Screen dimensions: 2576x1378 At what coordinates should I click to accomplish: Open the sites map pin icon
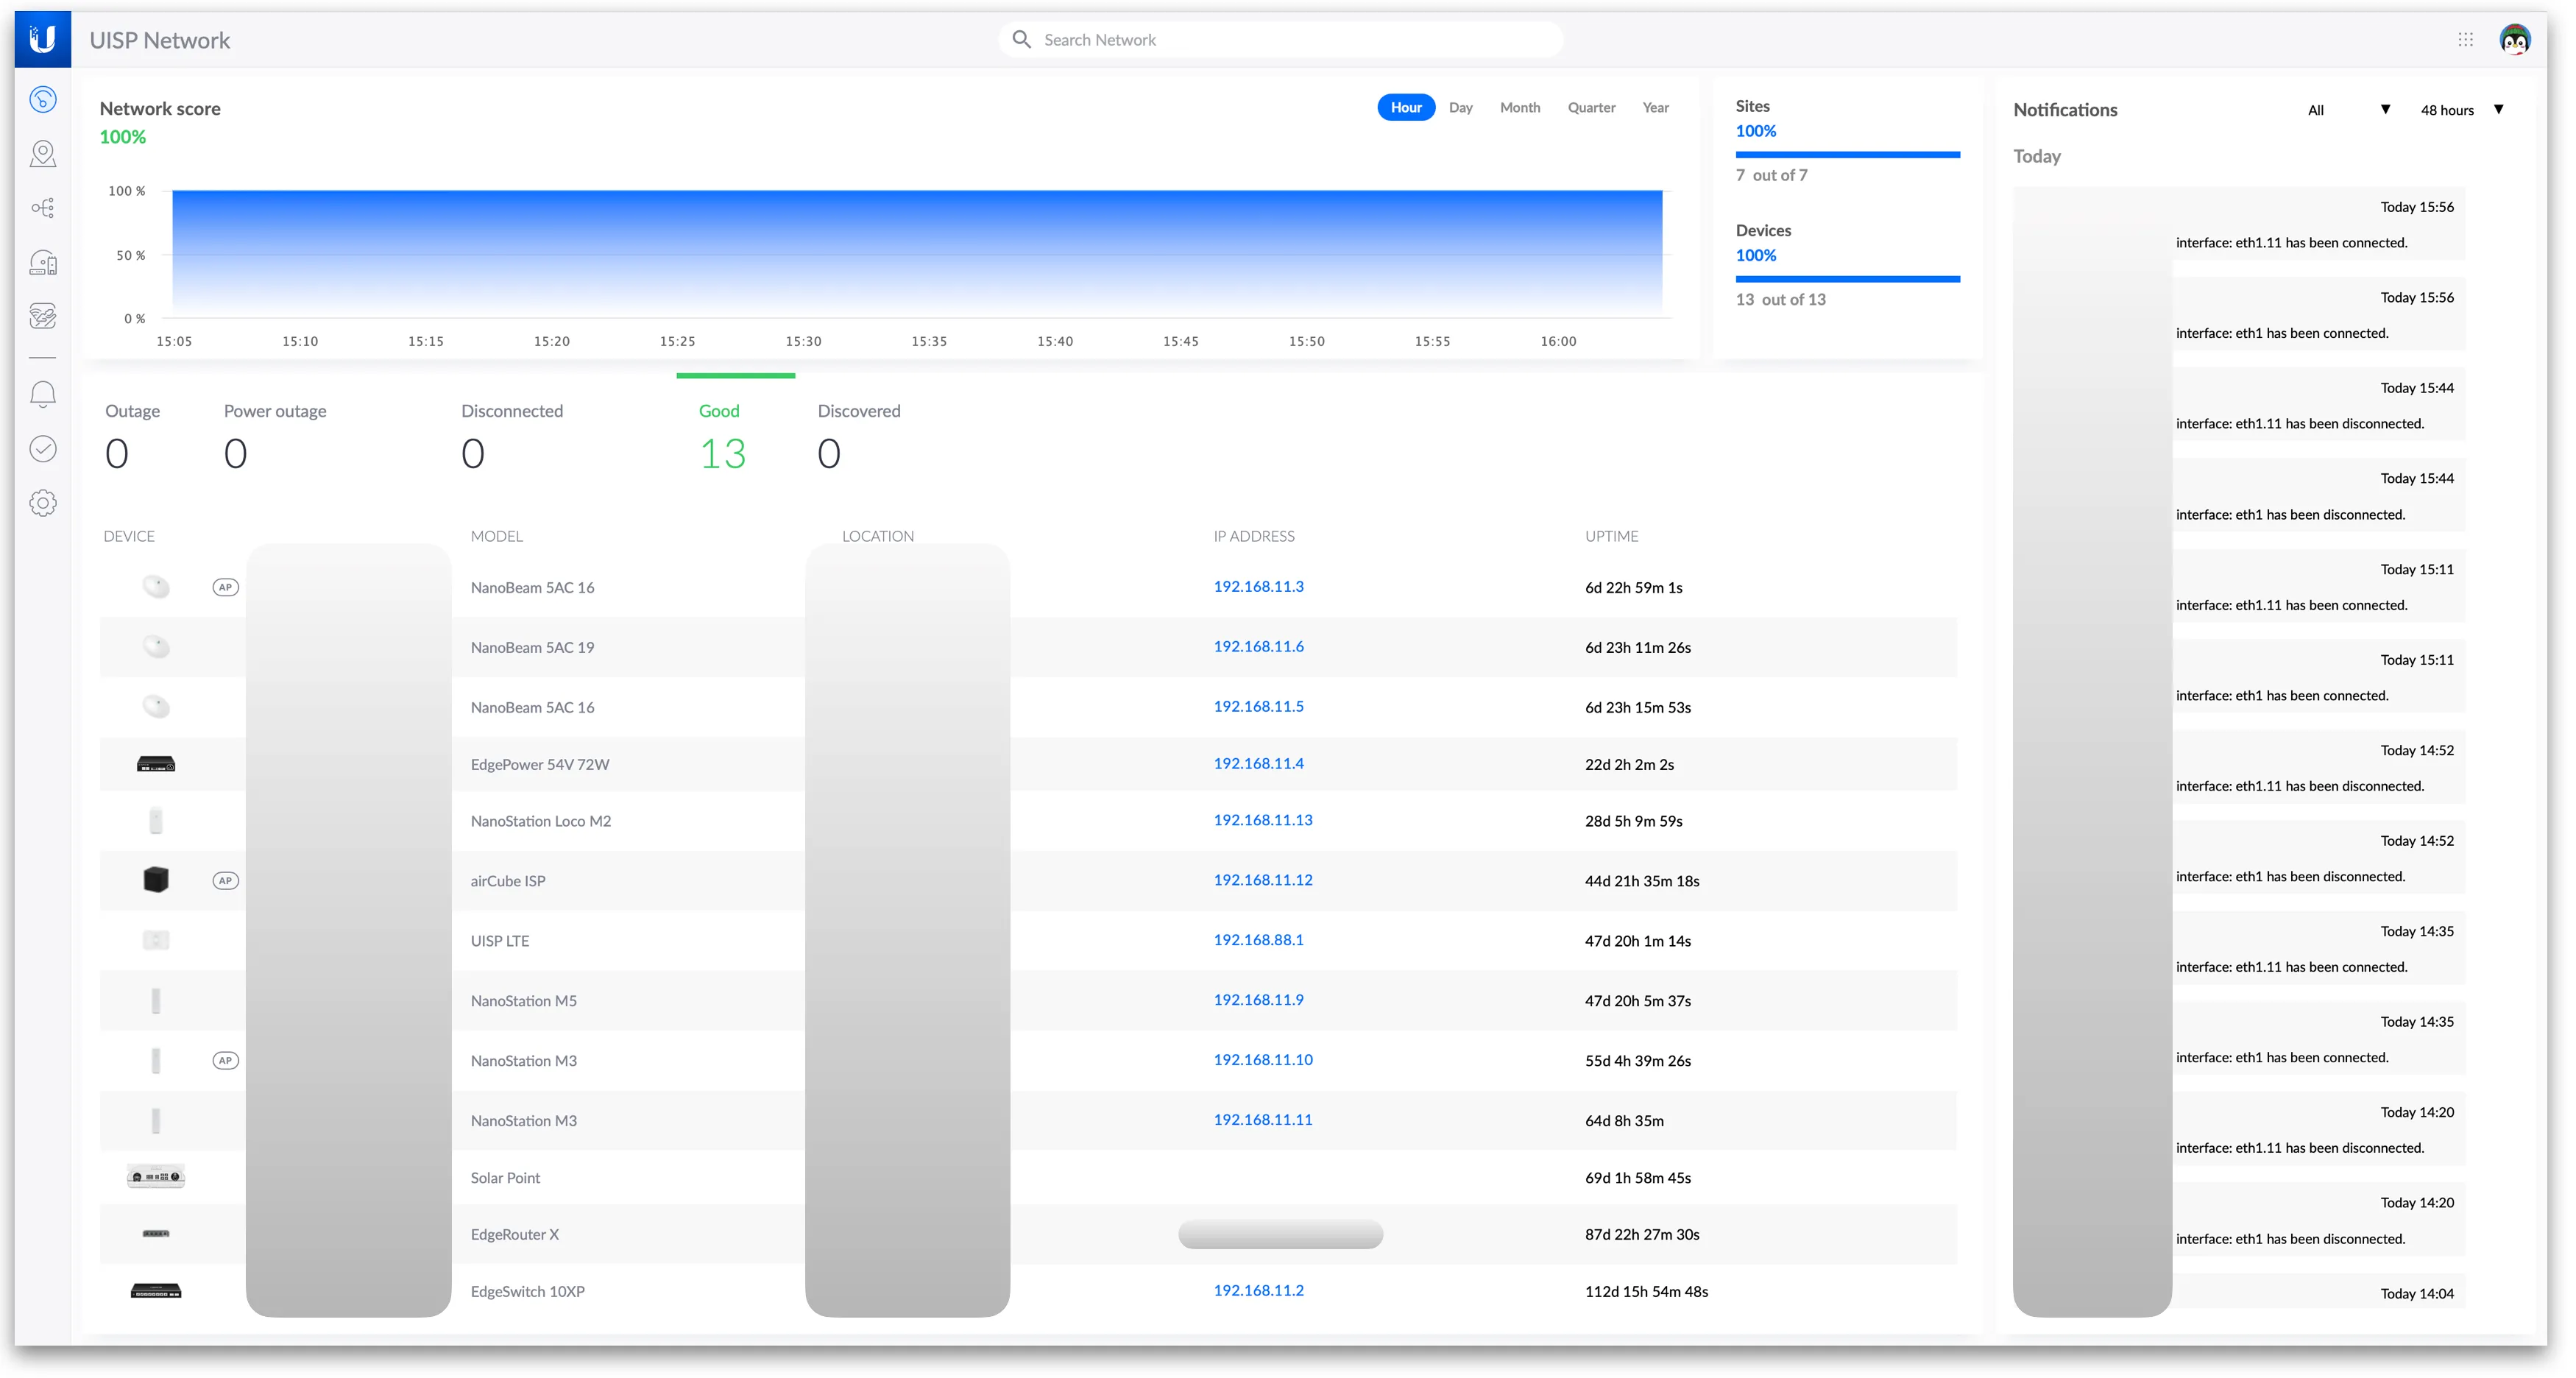[x=43, y=153]
